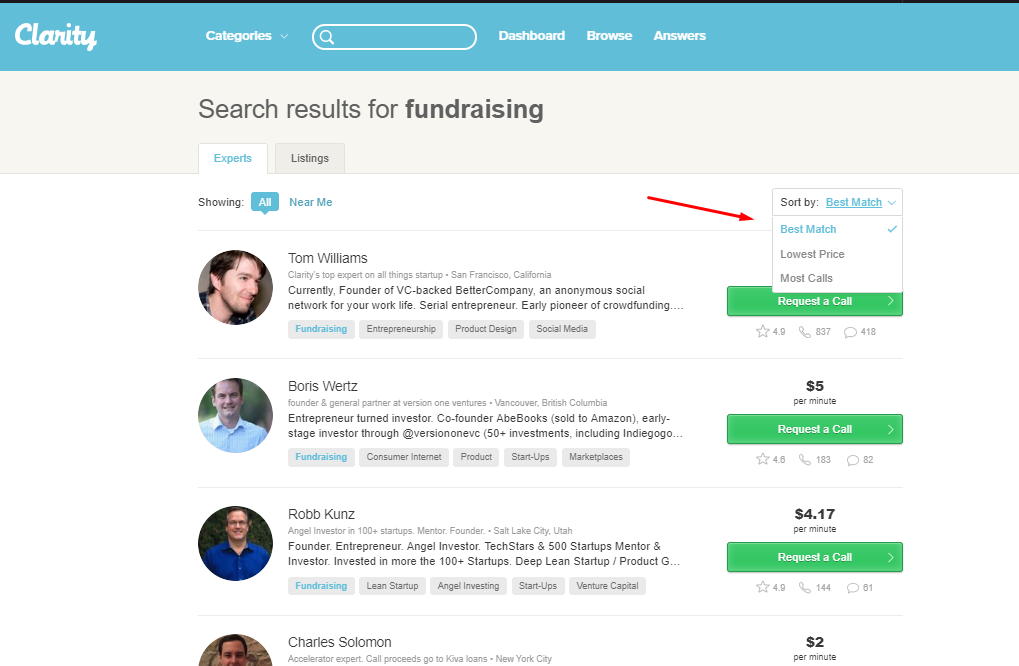Click Robb Kunz's star rating icon
This screenshot has width=1019, height=666.
762,587
